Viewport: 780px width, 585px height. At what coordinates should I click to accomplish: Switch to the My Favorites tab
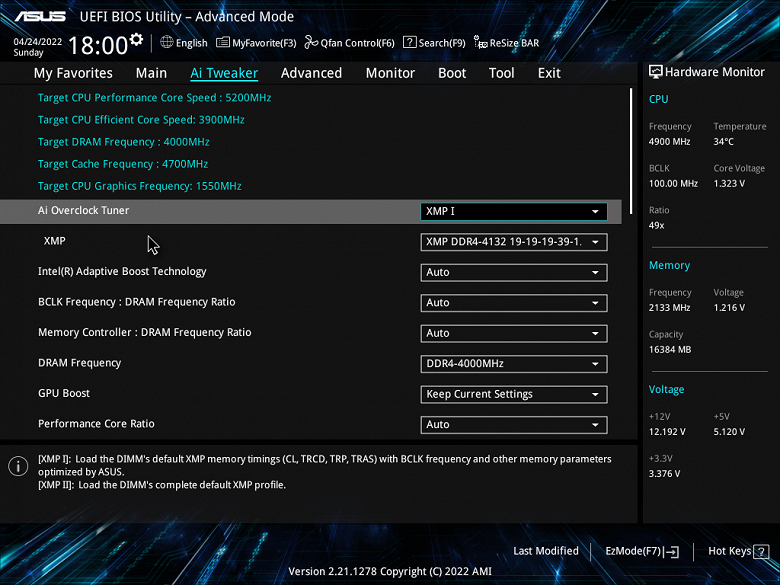coord(73,73)
